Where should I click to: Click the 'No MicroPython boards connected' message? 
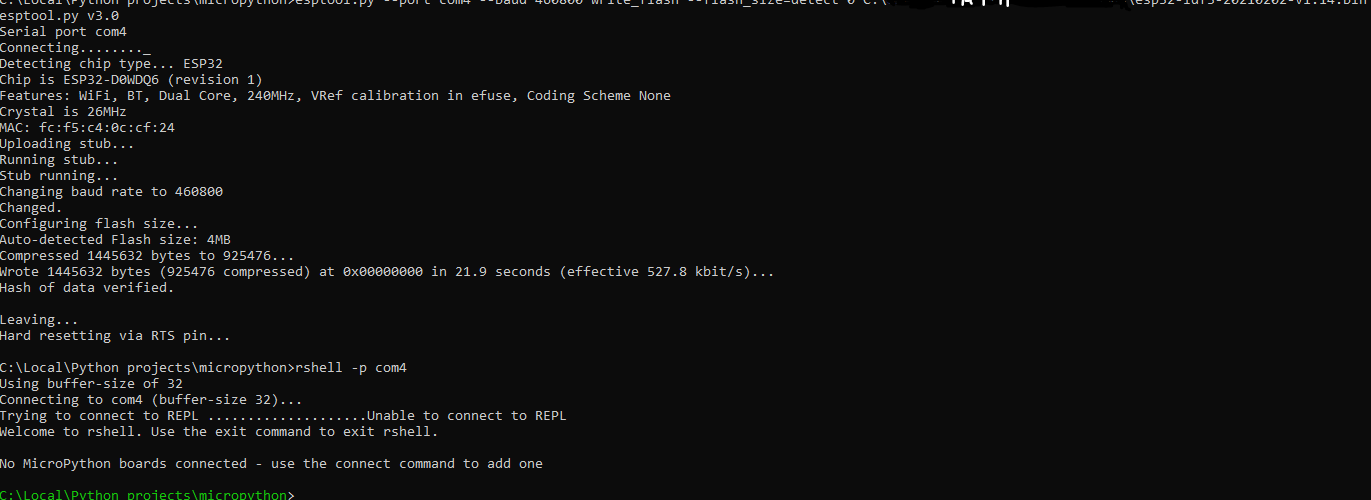pos(124,464)
